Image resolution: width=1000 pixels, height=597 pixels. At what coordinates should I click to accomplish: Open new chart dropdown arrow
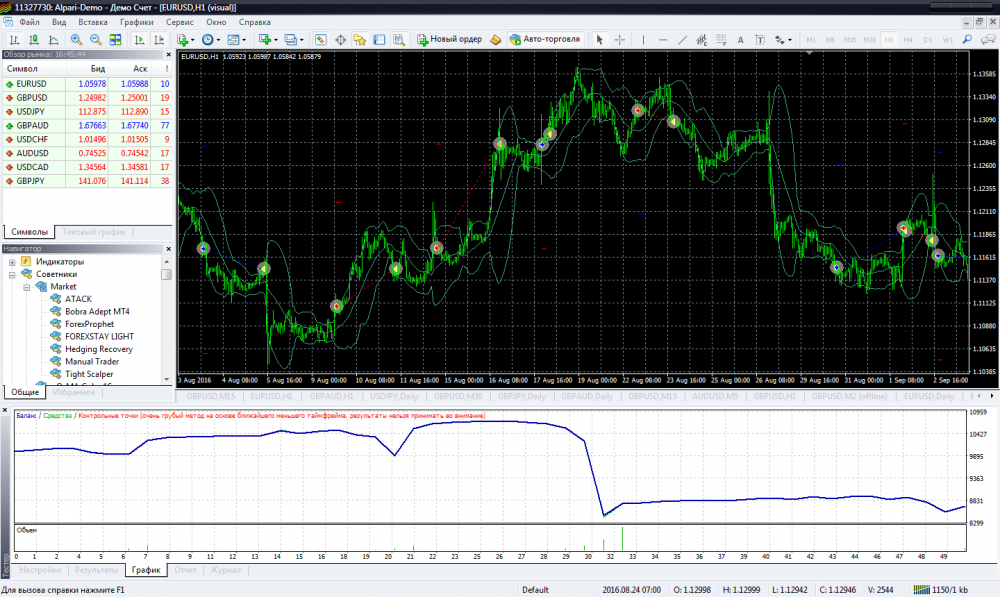tap(276, 40)
